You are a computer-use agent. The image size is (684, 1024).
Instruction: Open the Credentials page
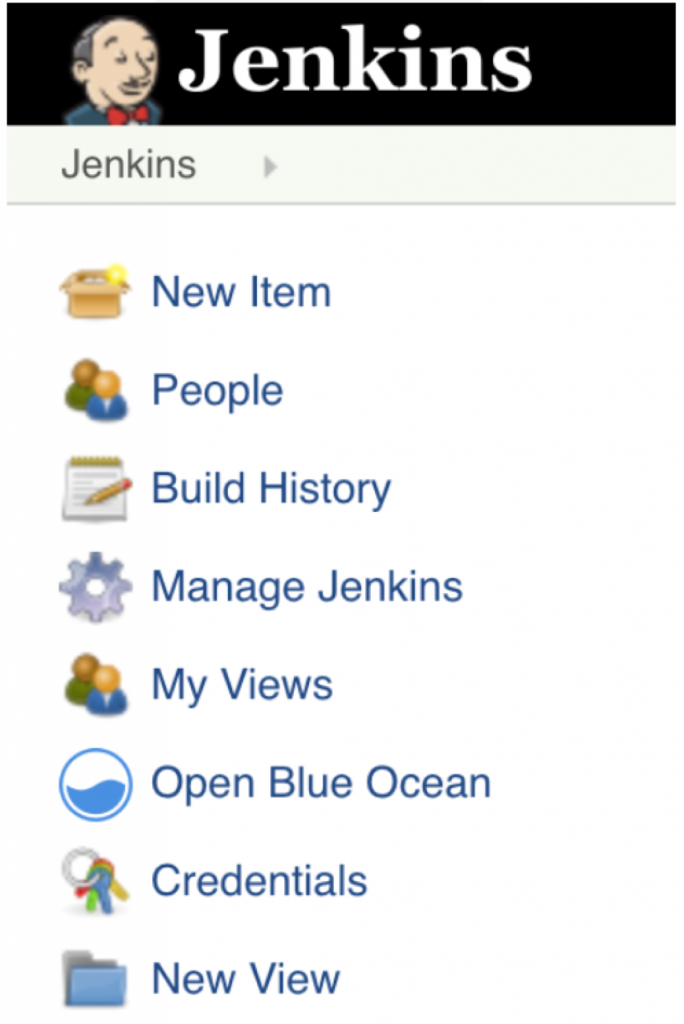coord(258,880)
